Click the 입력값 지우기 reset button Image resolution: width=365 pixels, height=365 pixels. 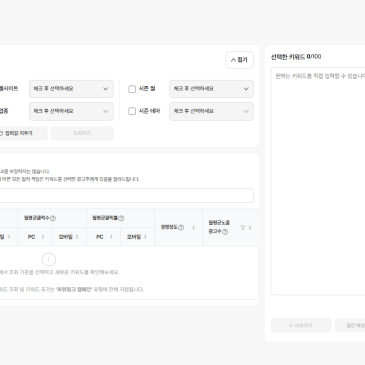pos(20,133)
